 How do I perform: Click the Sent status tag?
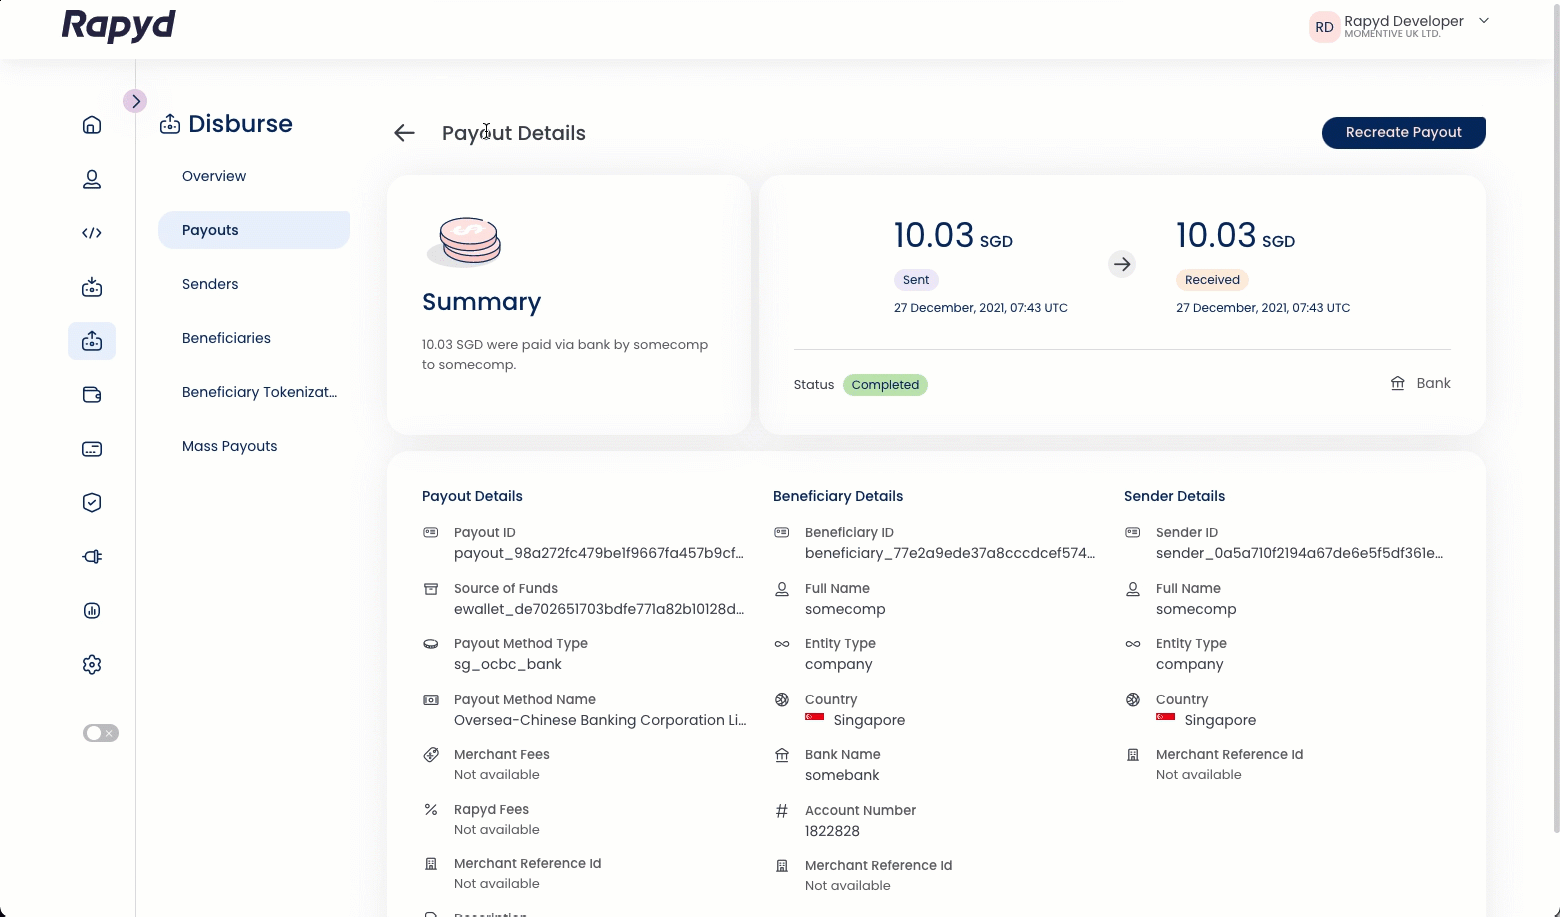coord(916,280)
